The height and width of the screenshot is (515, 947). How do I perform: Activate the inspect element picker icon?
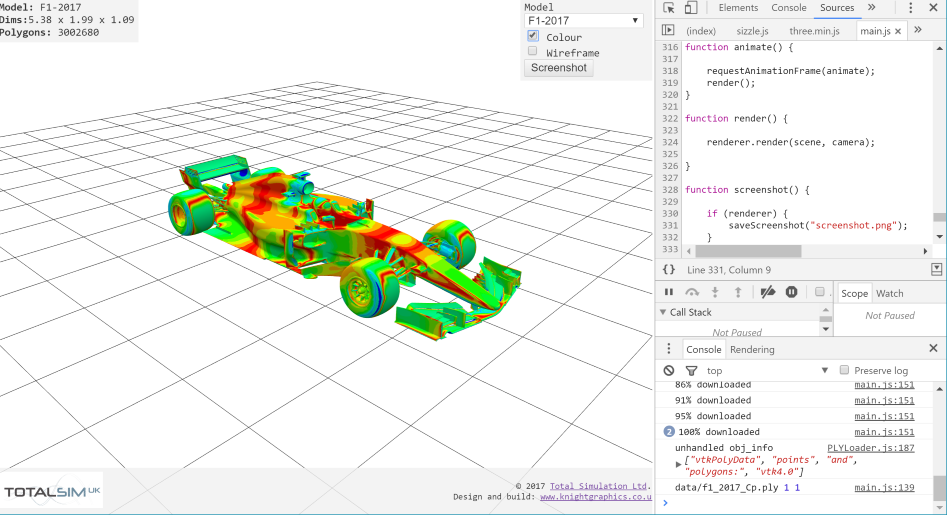pos(669,8)
